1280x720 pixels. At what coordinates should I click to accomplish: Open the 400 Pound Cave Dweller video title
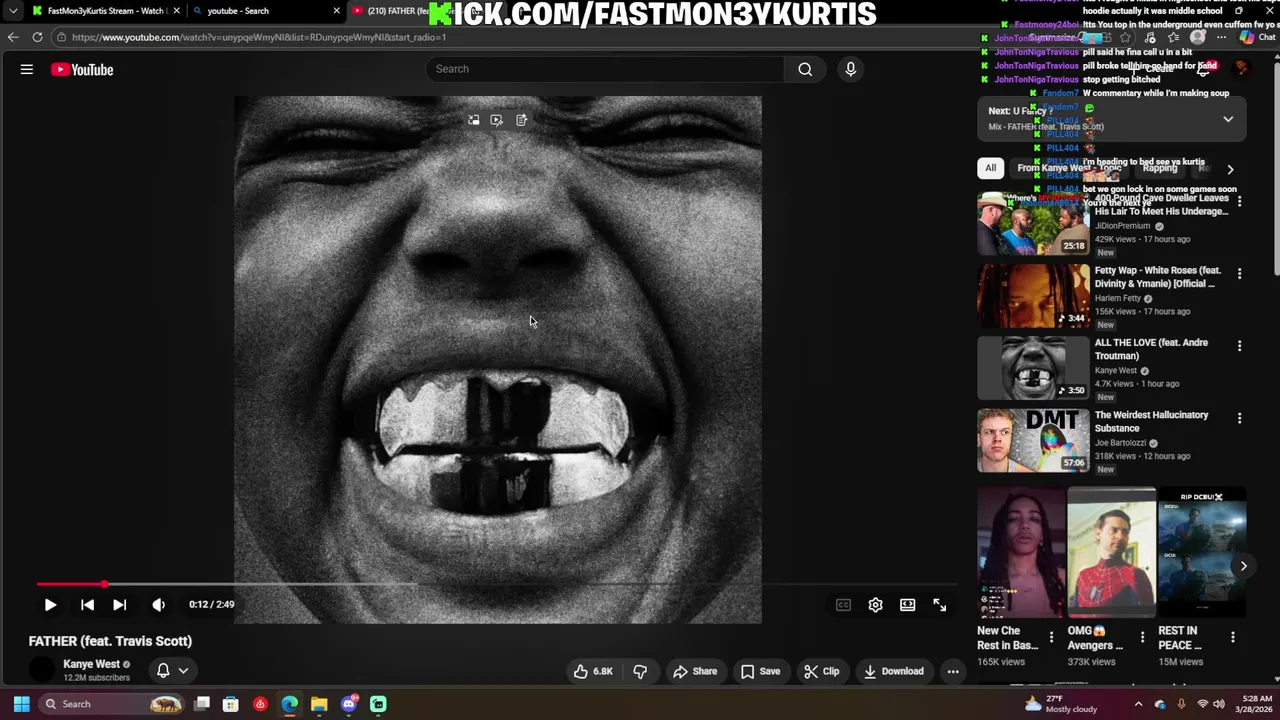click(x=1161, y=205)
